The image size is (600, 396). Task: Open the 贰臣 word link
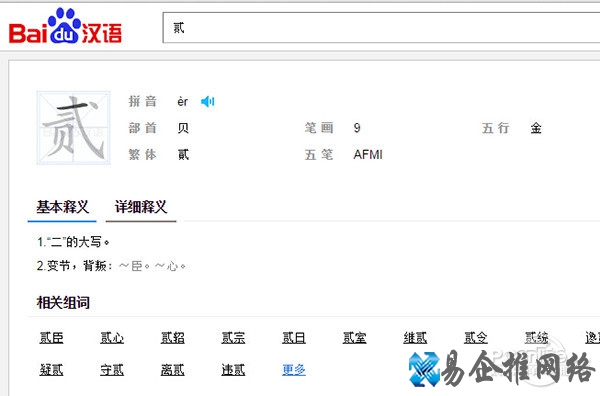(x=51, y=338)
